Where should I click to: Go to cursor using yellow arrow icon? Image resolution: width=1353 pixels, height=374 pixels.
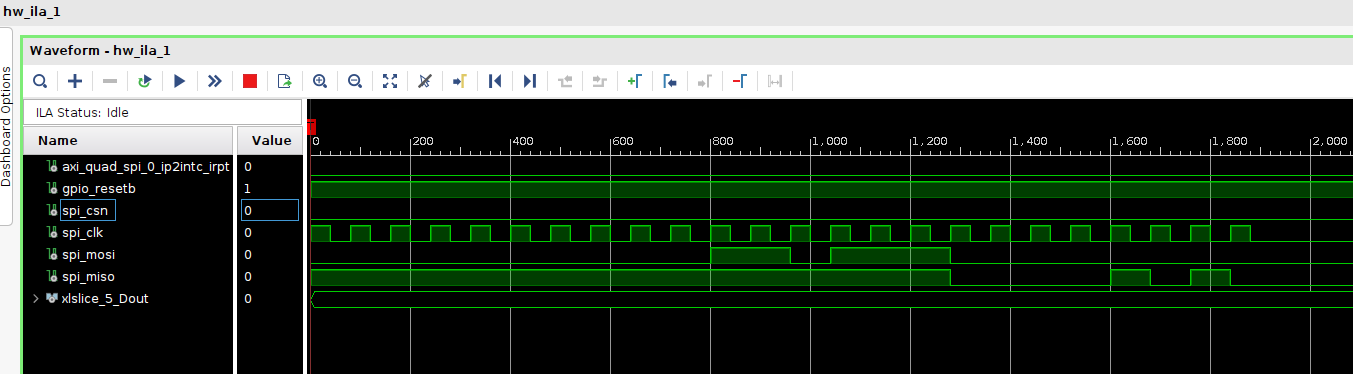coord(460,81)
